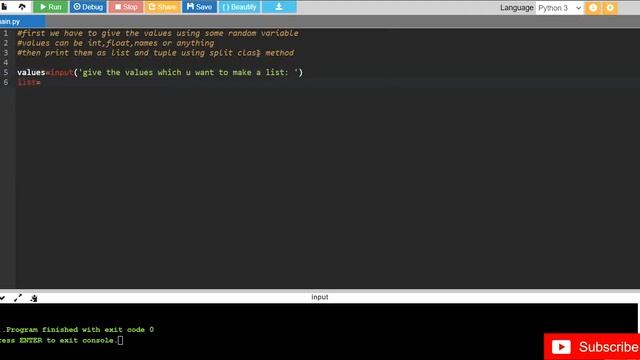Run the program with the Run button
The image size is (640, 360).
[x=51, y=7]
